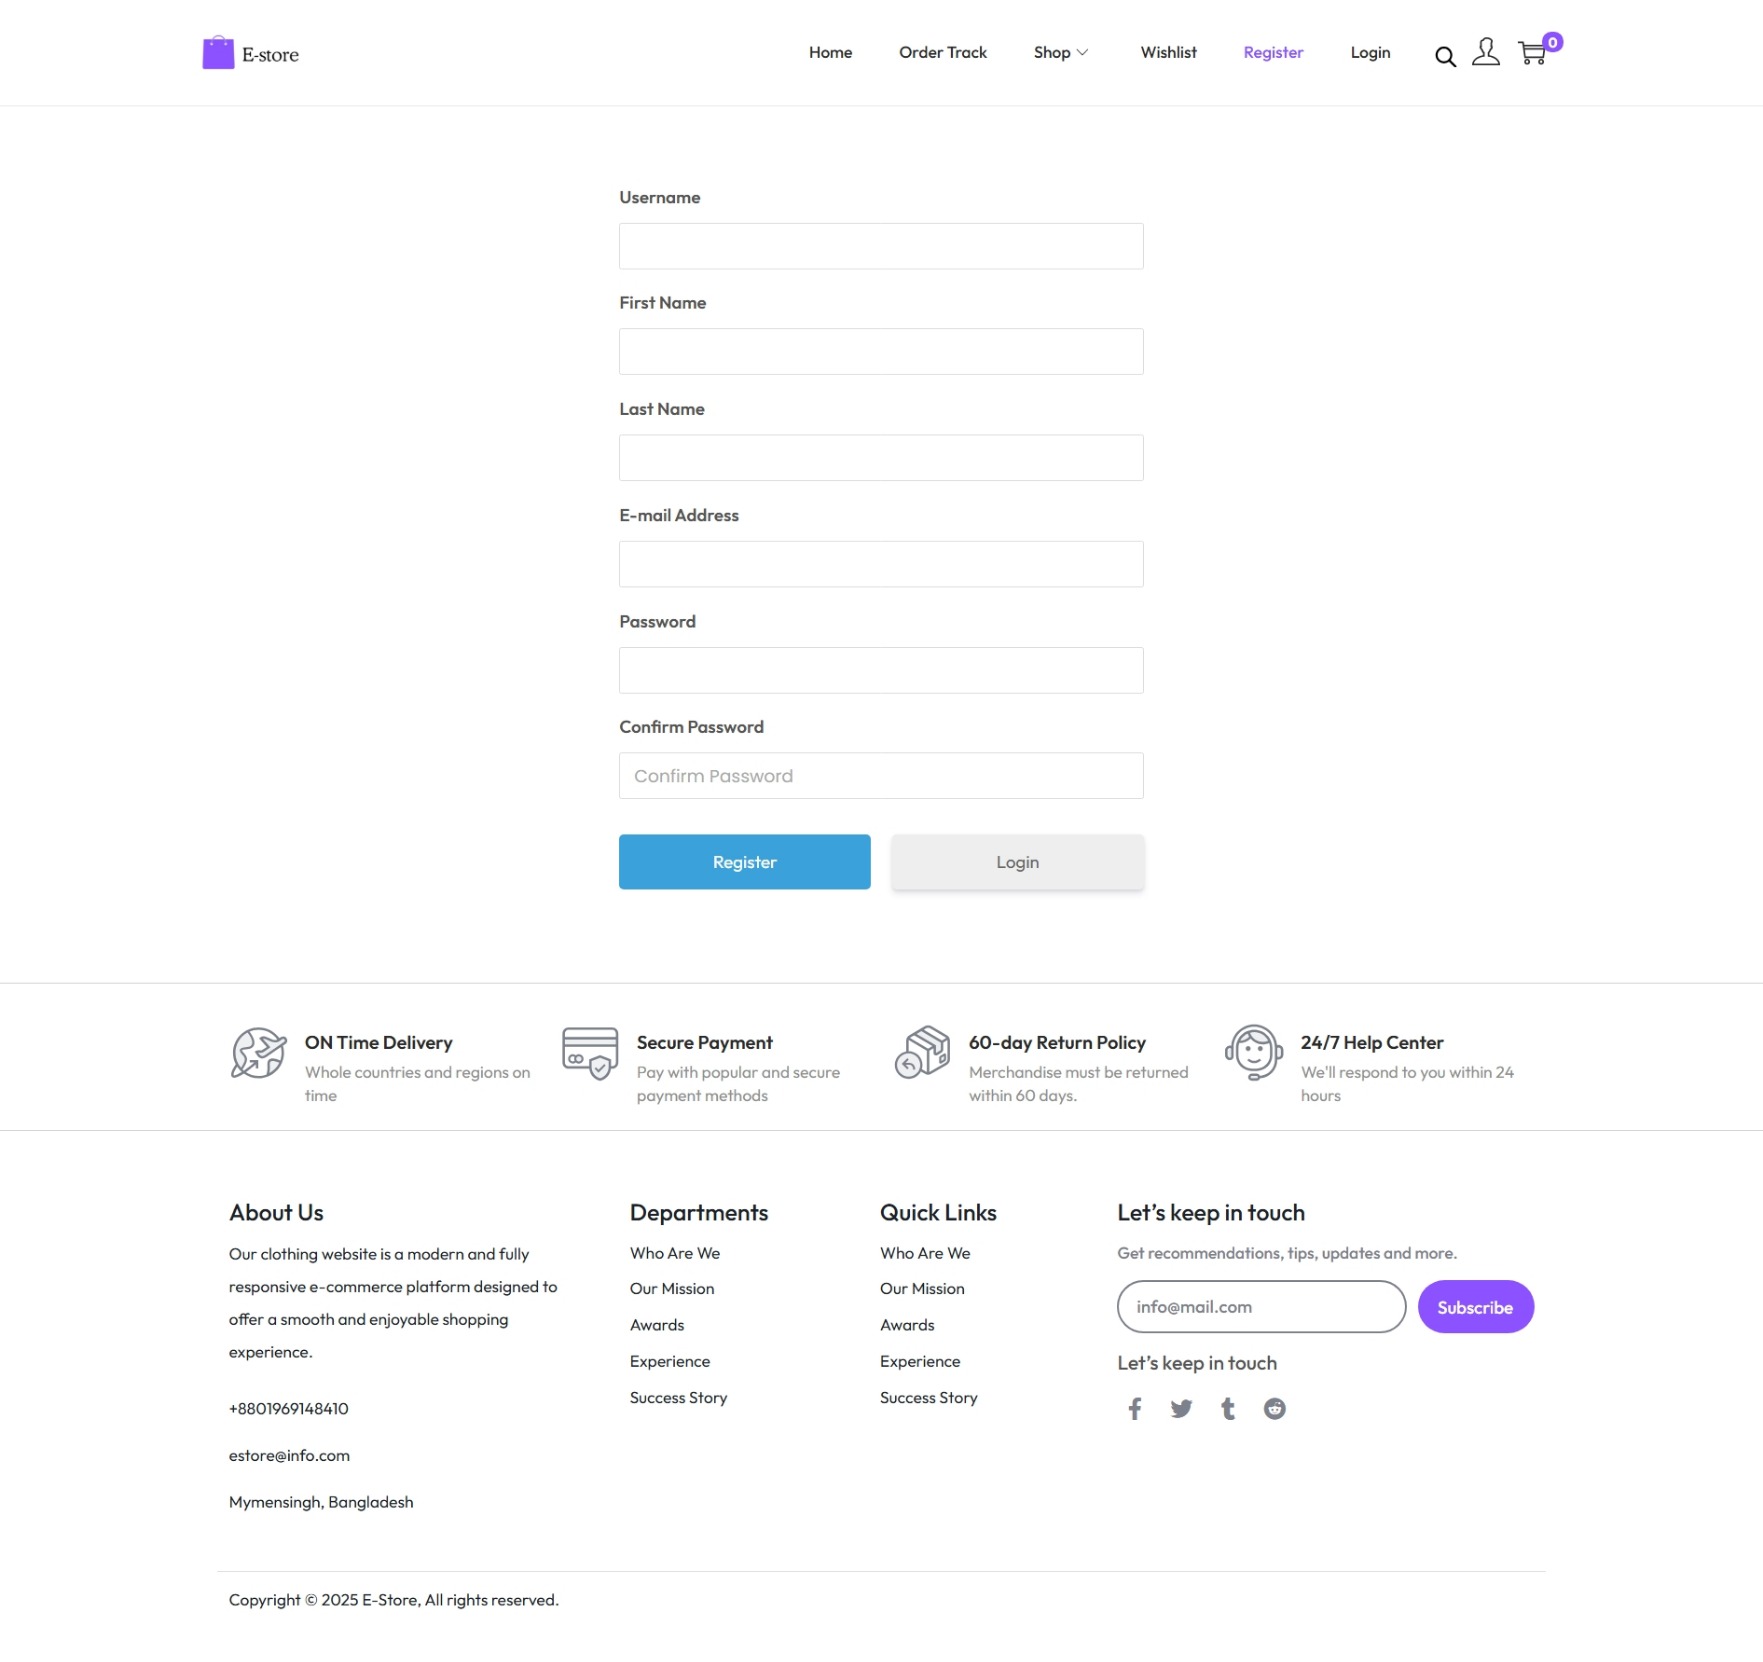Click the Twitter social icon
The width and height of the screenshot is (1763, 1662).
coord(1181,1408)
